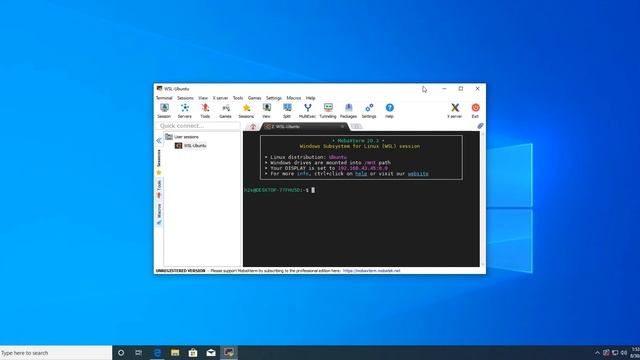Open Cortana circle icon on taskbar

click(x=121, y=353)
